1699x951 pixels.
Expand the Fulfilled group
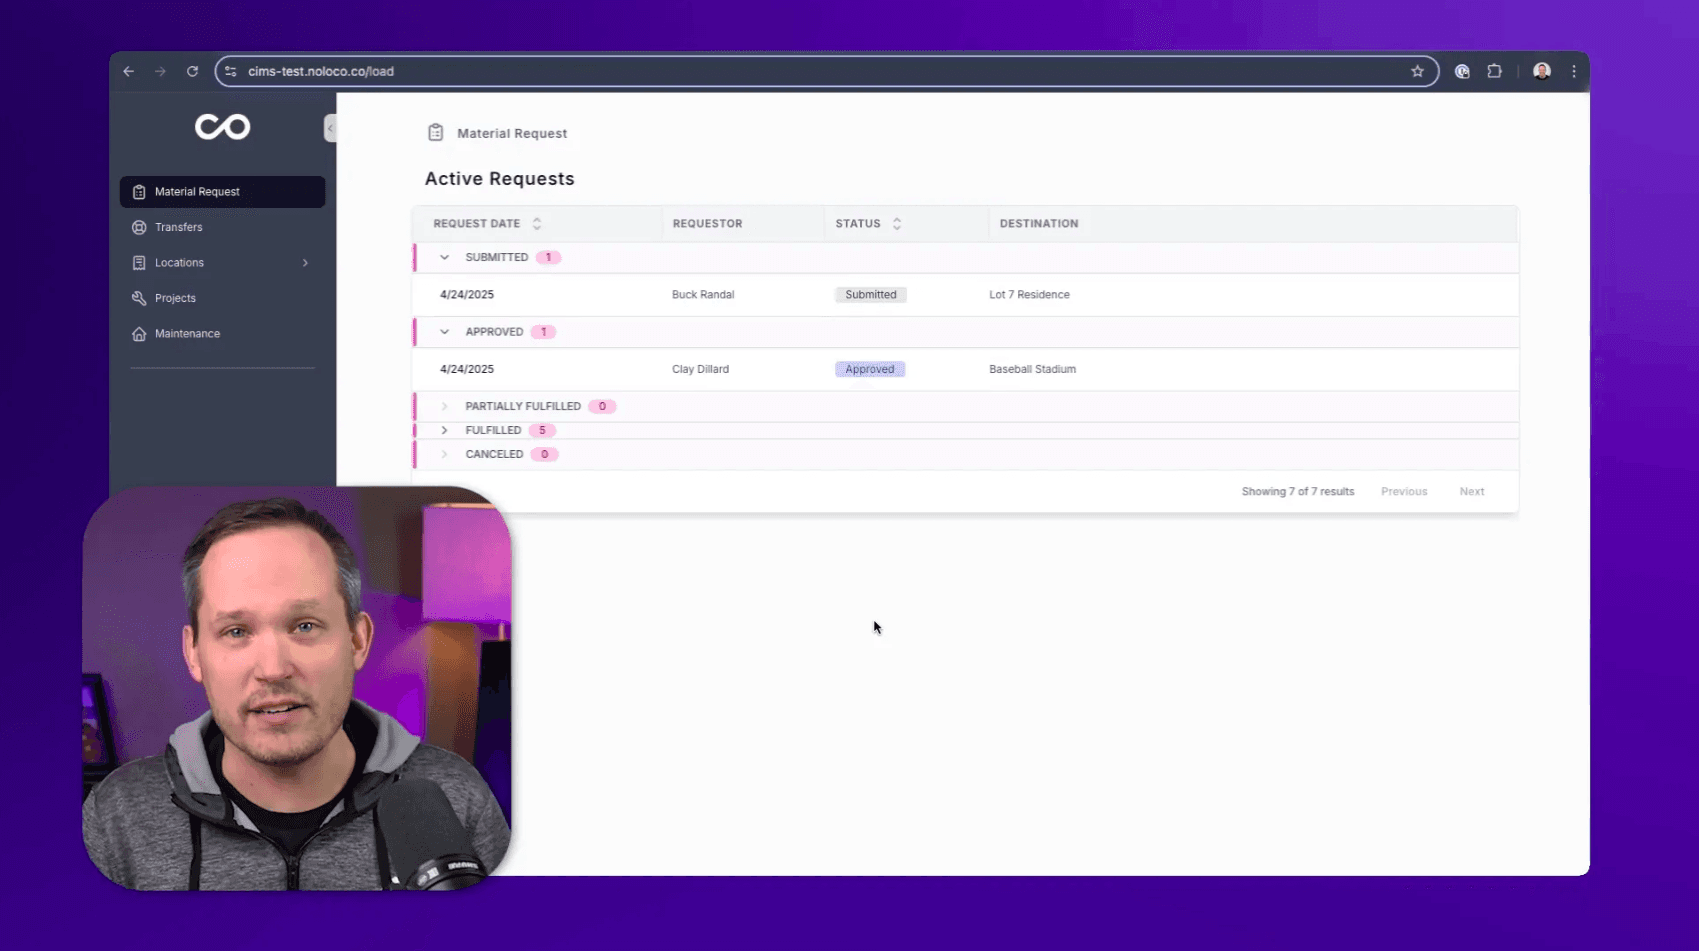tap(444, 430)
